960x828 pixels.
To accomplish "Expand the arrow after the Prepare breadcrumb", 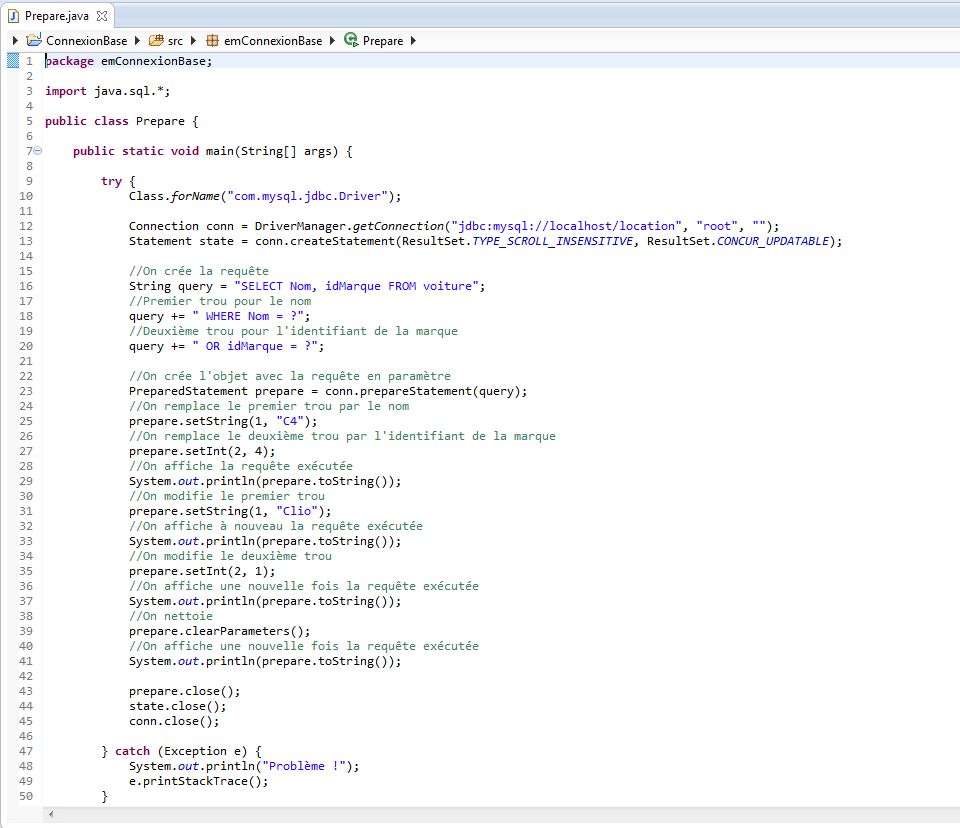I will 413,41.
